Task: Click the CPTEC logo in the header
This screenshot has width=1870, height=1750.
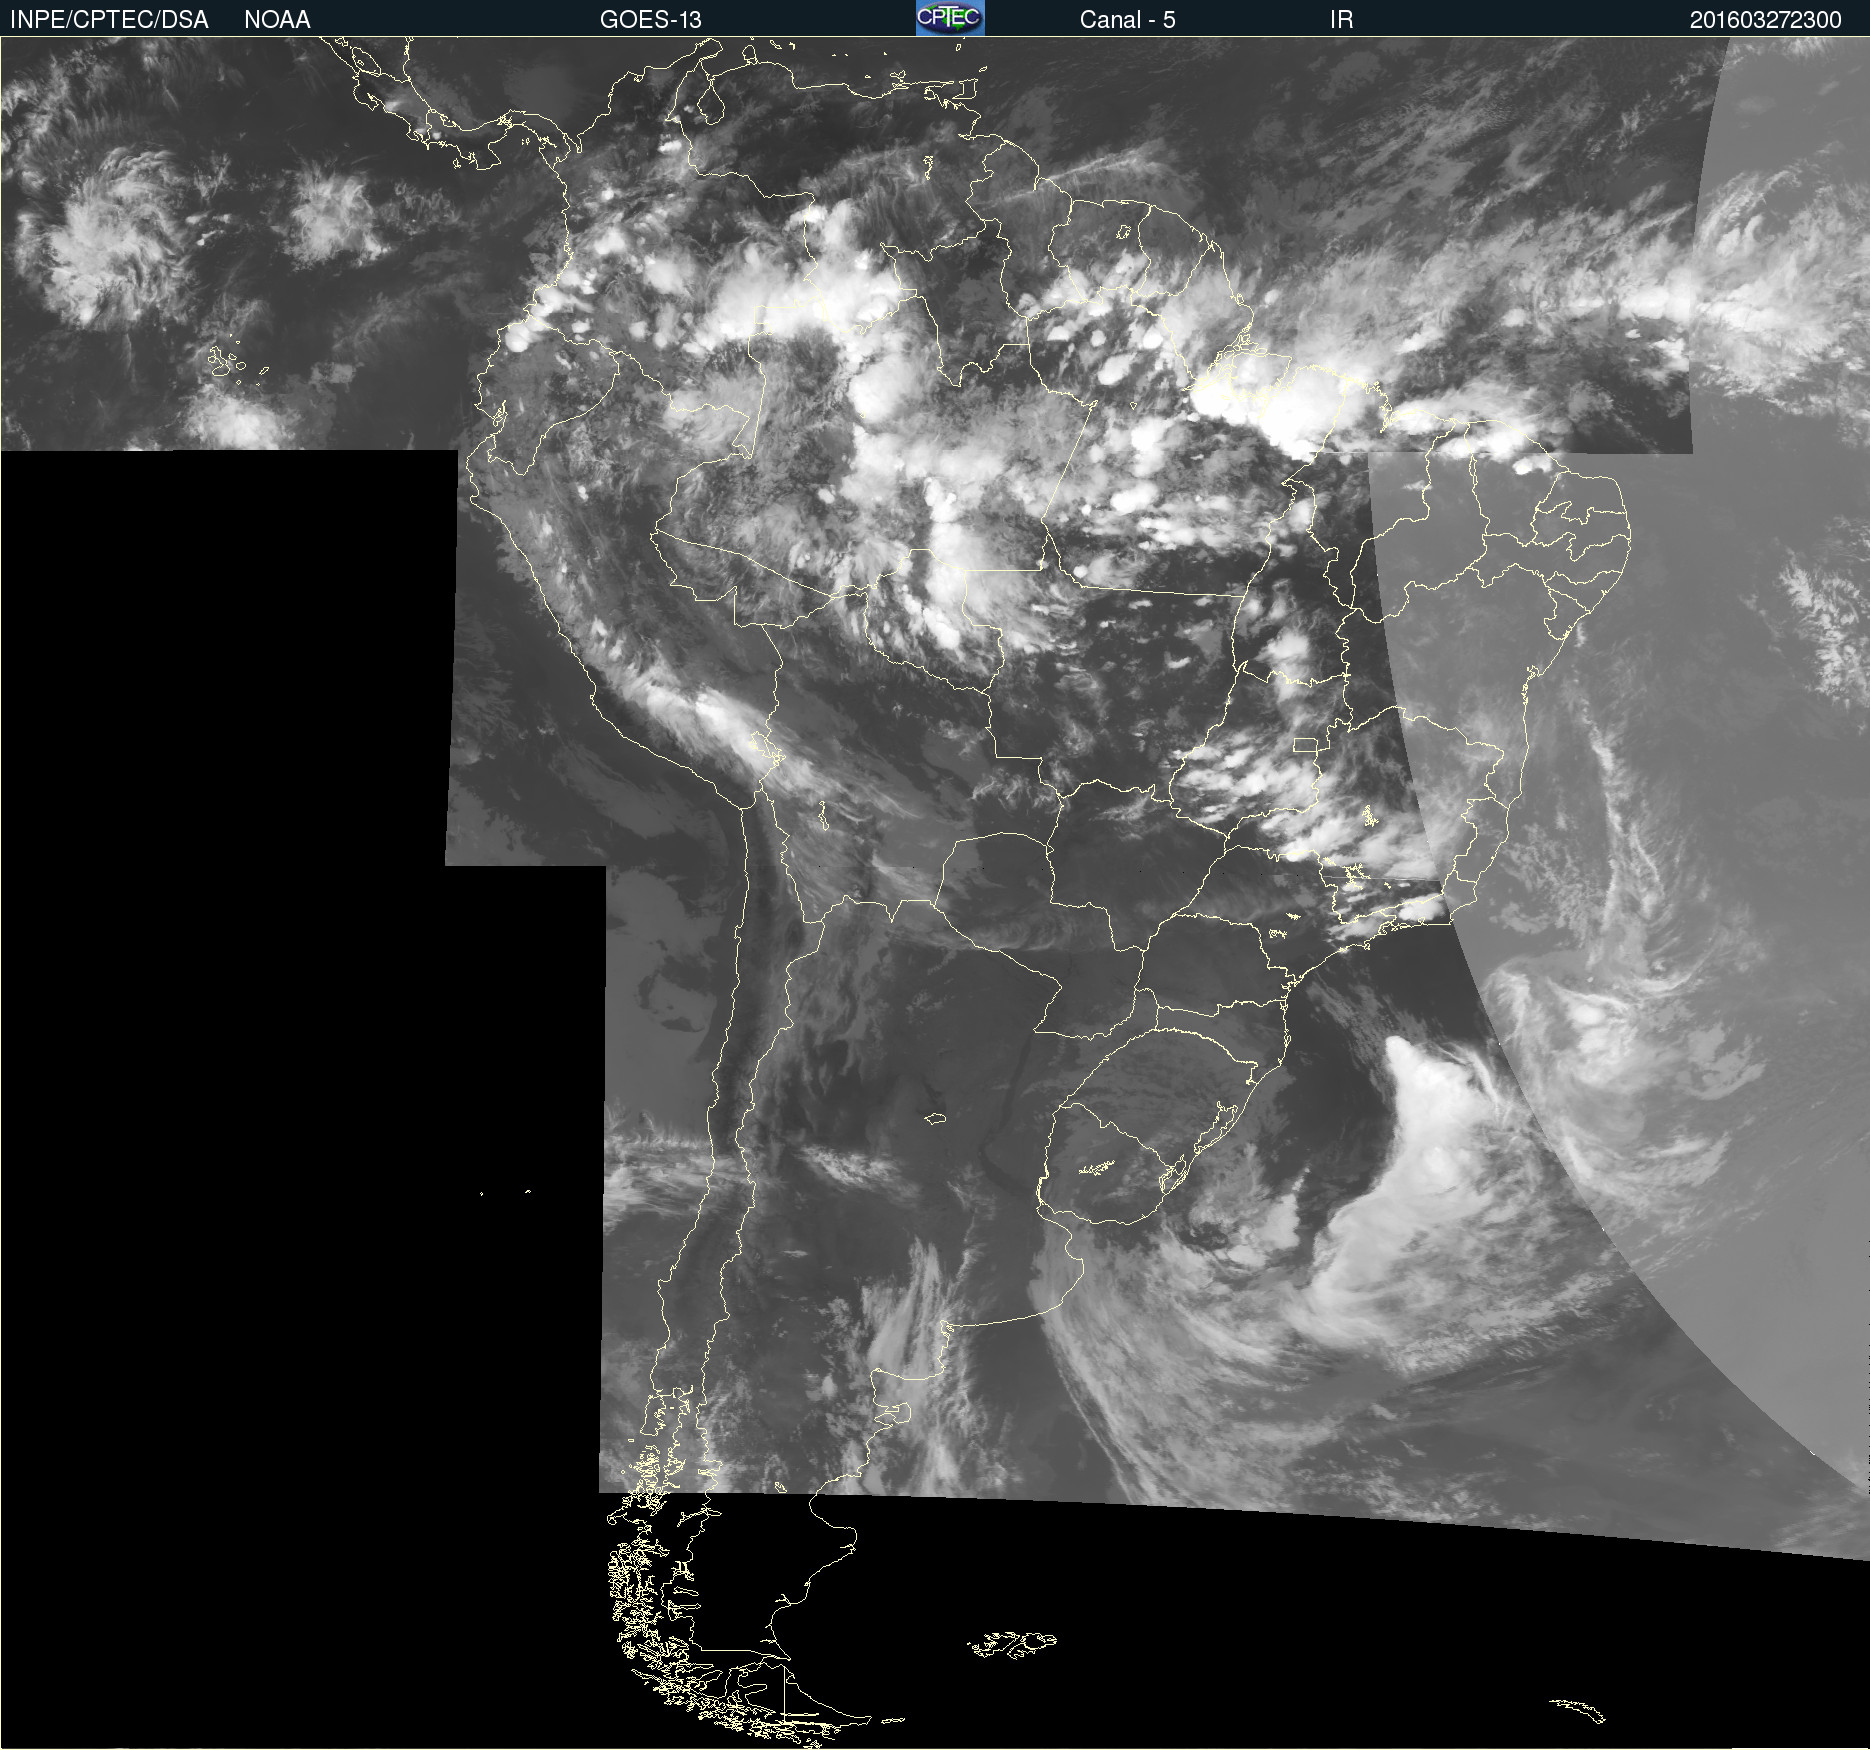Action: [950, 18]
